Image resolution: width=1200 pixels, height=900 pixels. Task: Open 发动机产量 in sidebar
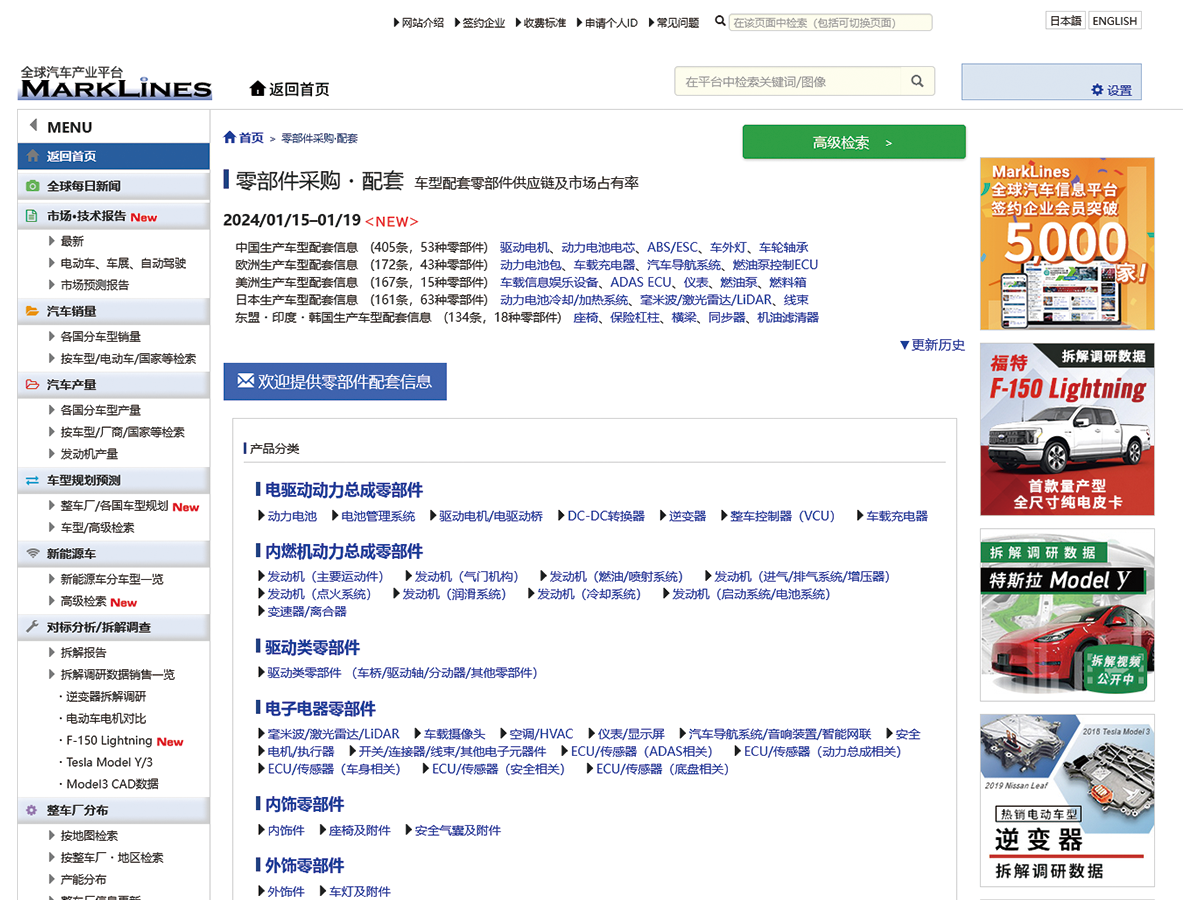pos(89,454)
